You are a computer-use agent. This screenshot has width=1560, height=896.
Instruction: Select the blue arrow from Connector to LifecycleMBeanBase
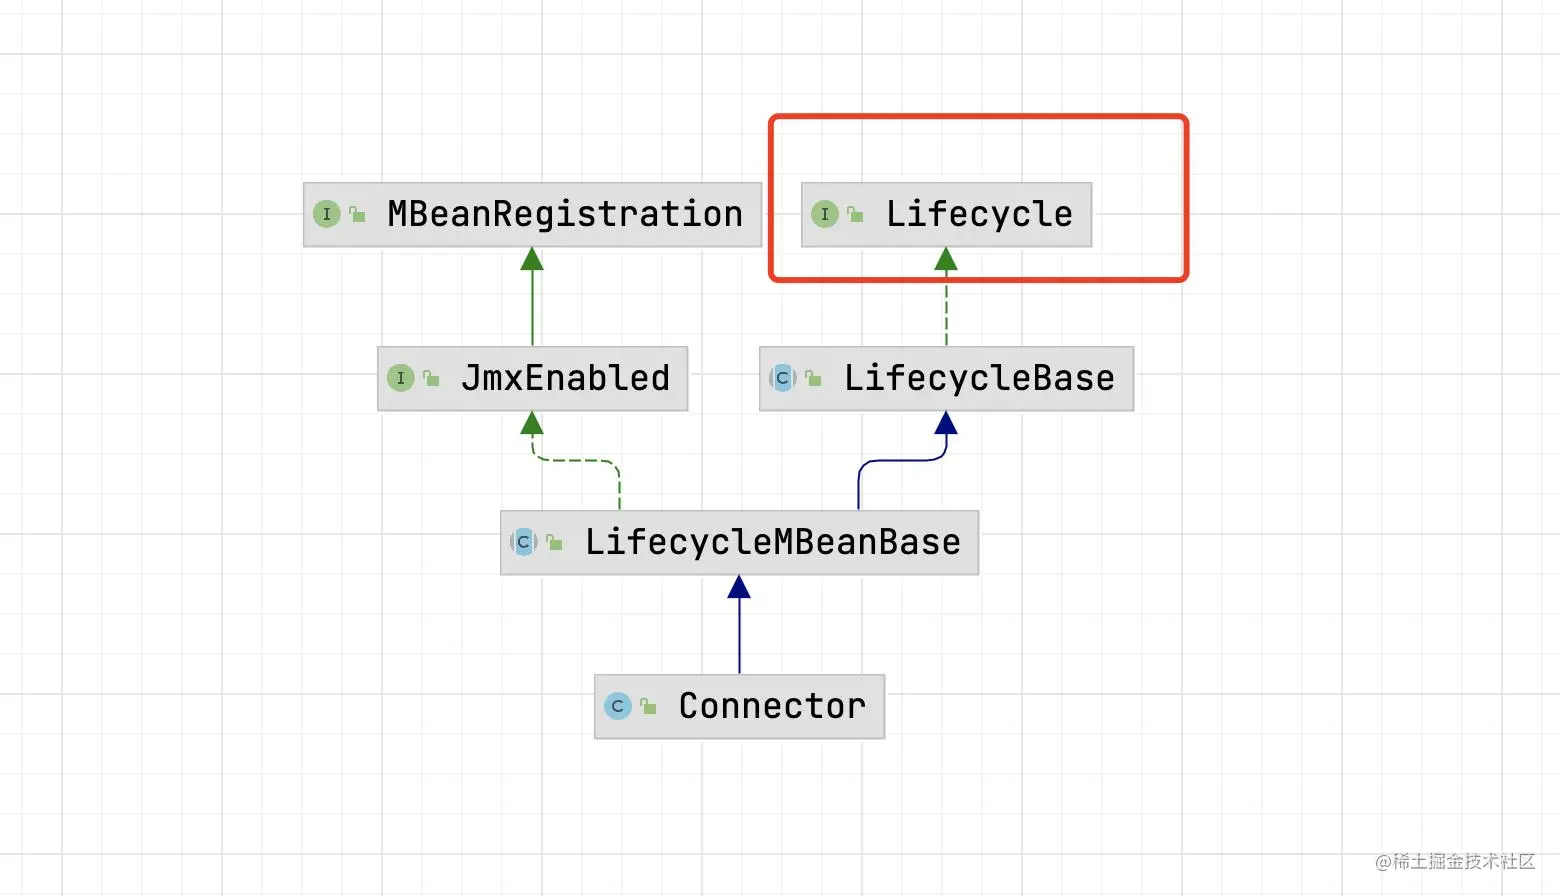click(739, 625)
